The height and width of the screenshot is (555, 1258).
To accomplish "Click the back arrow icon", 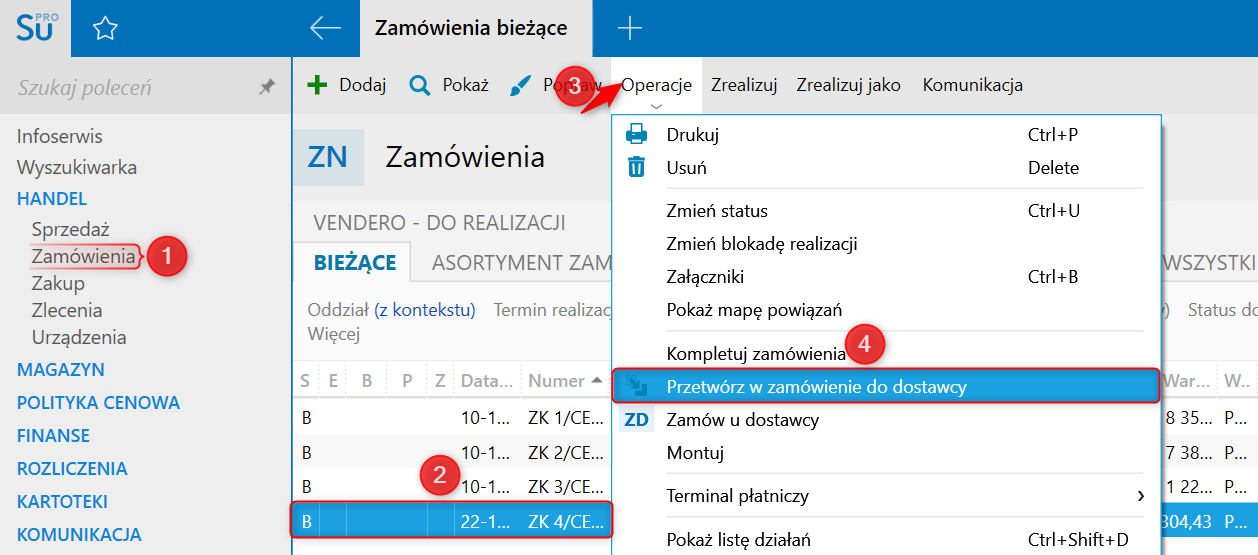I will coord(326,28).
